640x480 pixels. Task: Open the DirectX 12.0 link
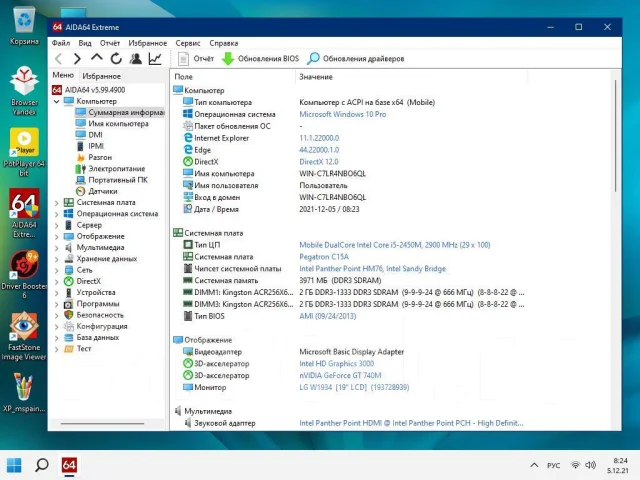[319, 162]
